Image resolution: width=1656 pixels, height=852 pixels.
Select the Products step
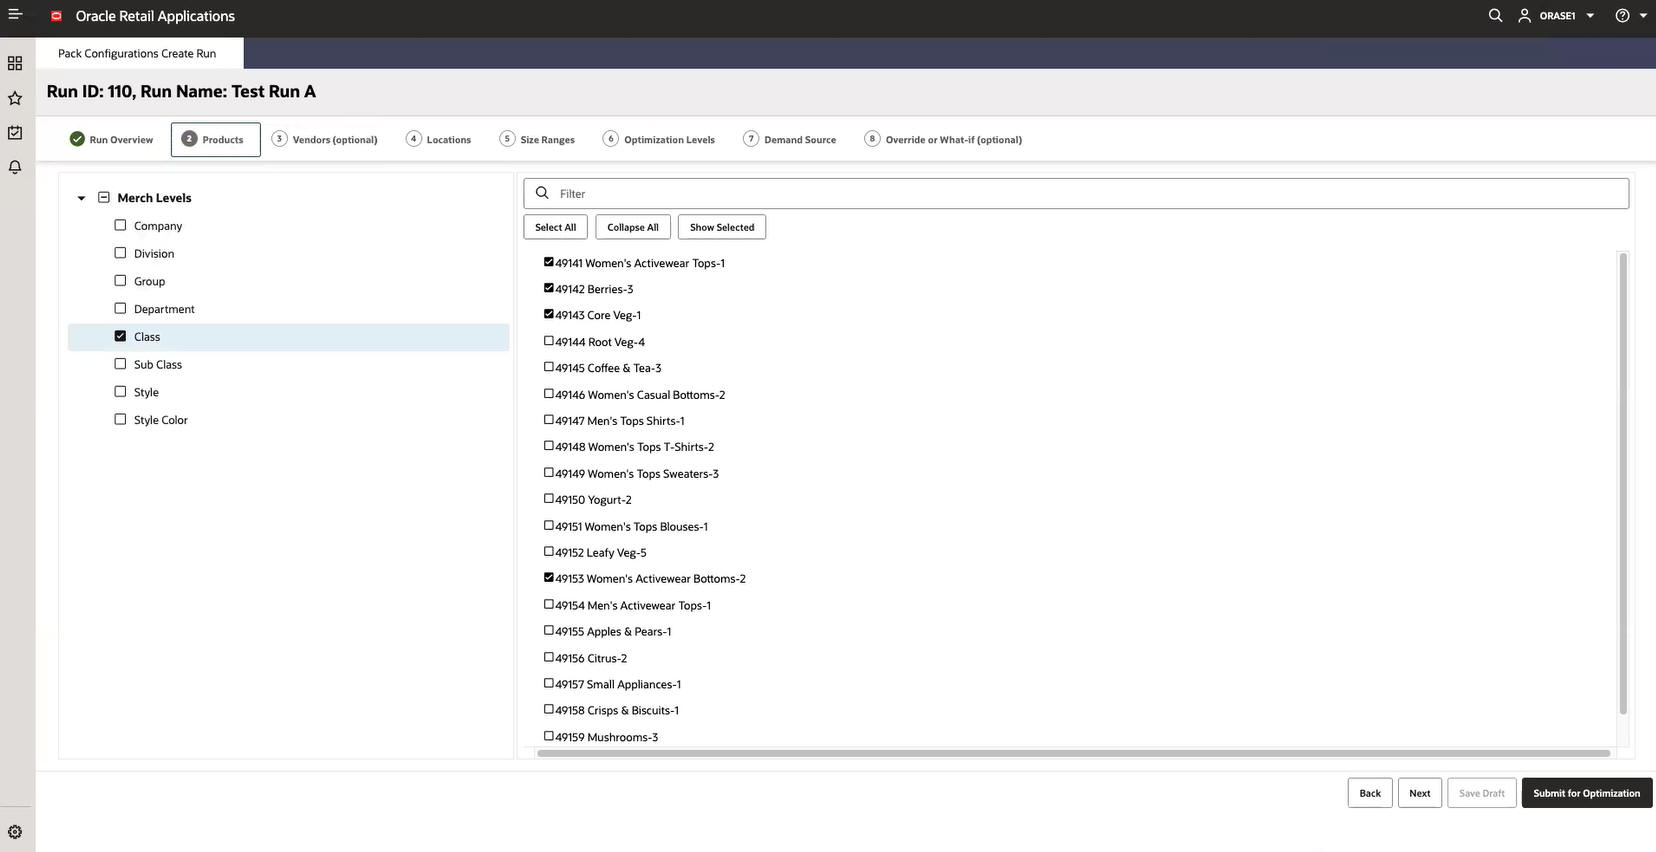[215, 140]
